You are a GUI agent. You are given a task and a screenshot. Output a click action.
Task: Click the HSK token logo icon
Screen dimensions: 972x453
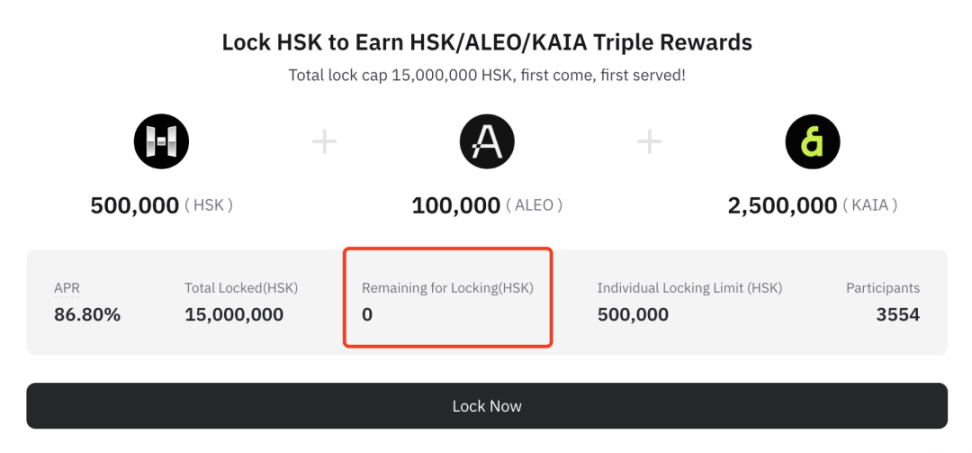(161, 142)
